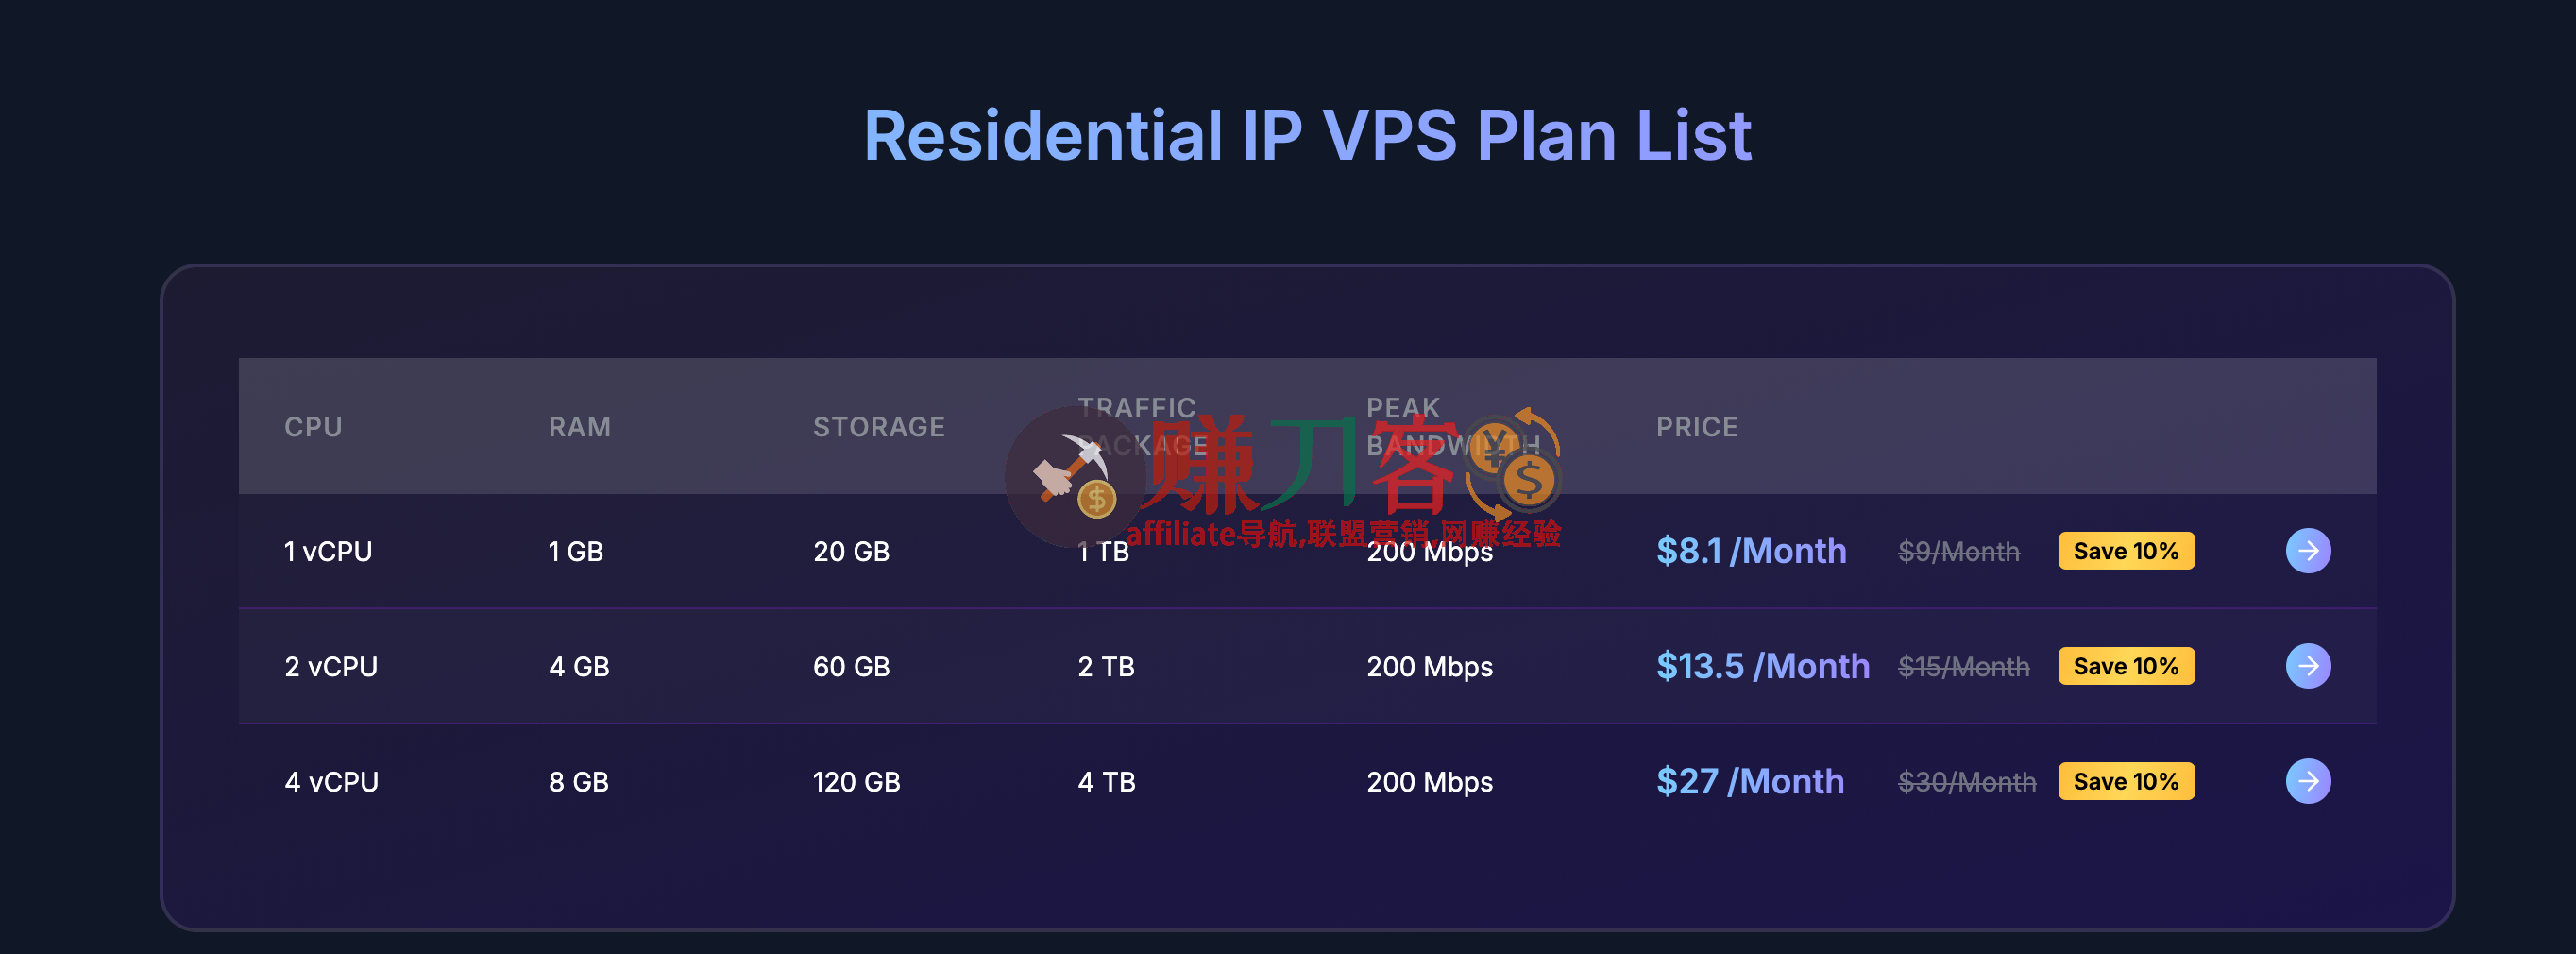Select the $13.5 /Month price text

1763,665
